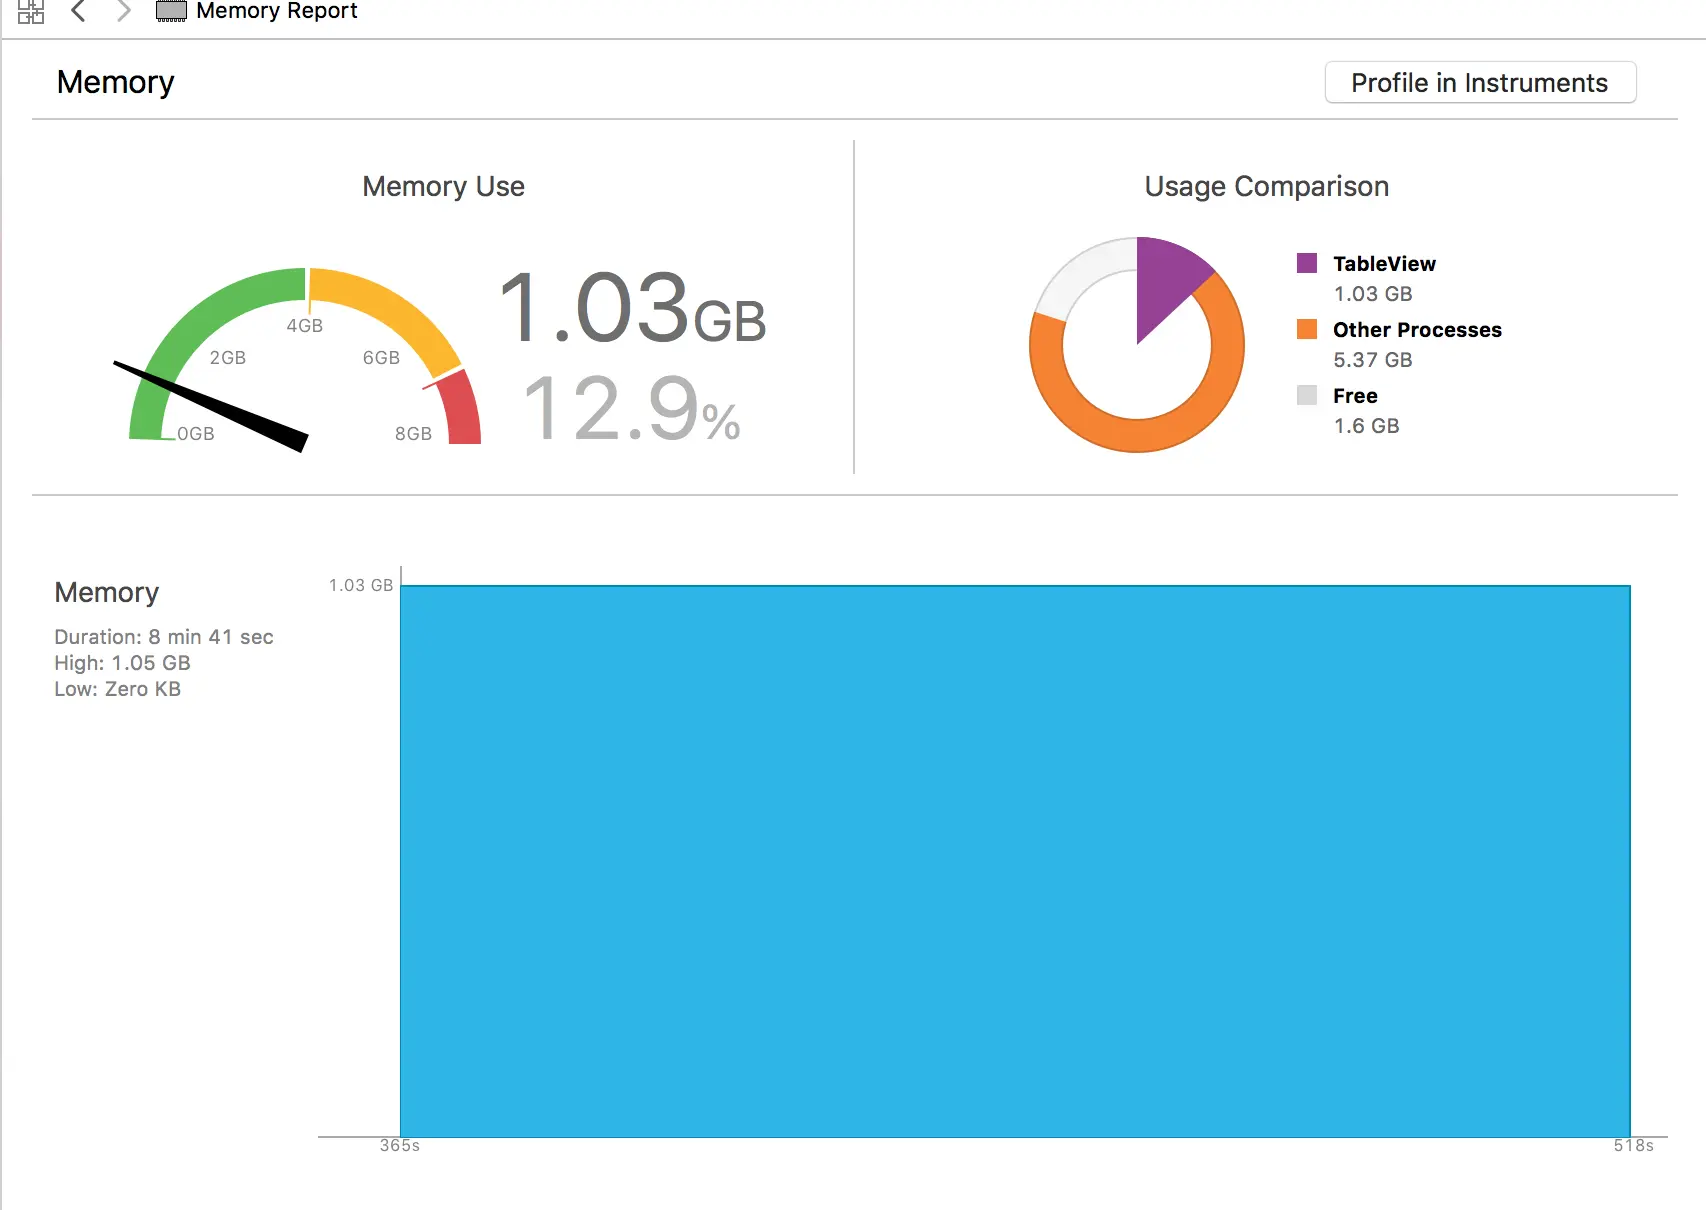Click the large 1.03GB readout
Screen dimensions: 1706x1210
point(632,308)
